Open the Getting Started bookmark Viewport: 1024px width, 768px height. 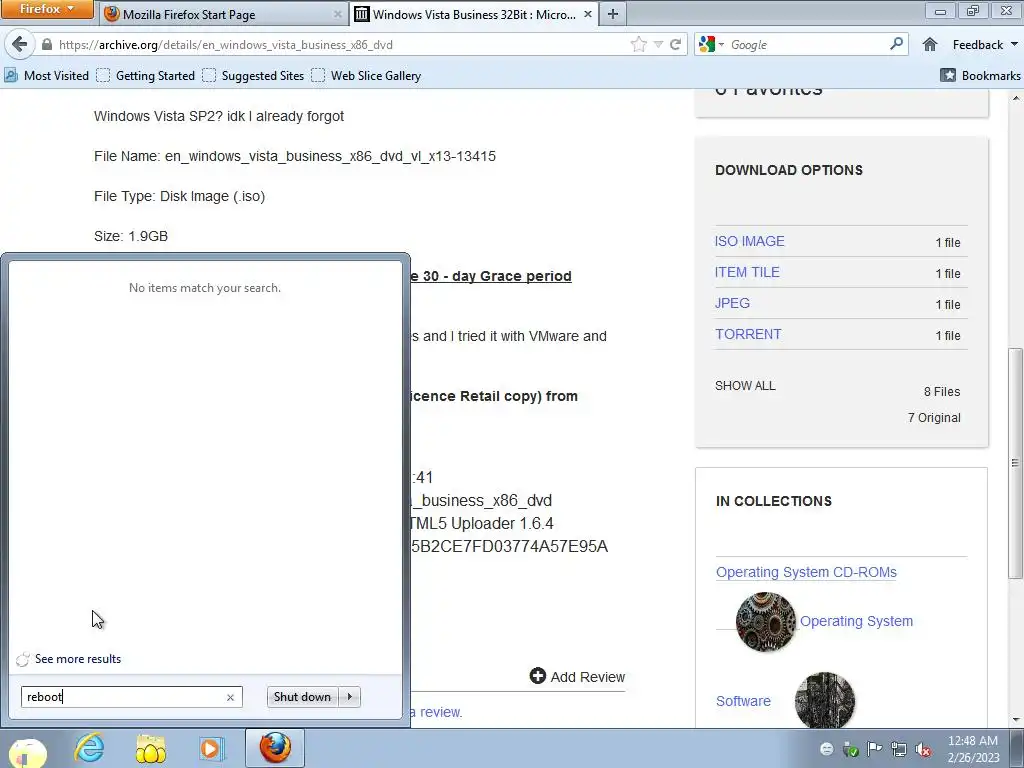pyautogui.click(x=146, y=76)
